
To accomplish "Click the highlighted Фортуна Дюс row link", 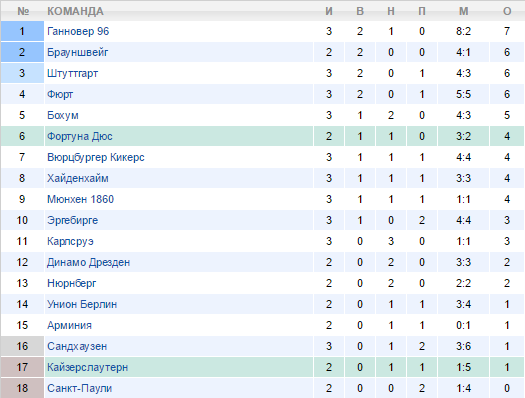I will pos(80,136).
